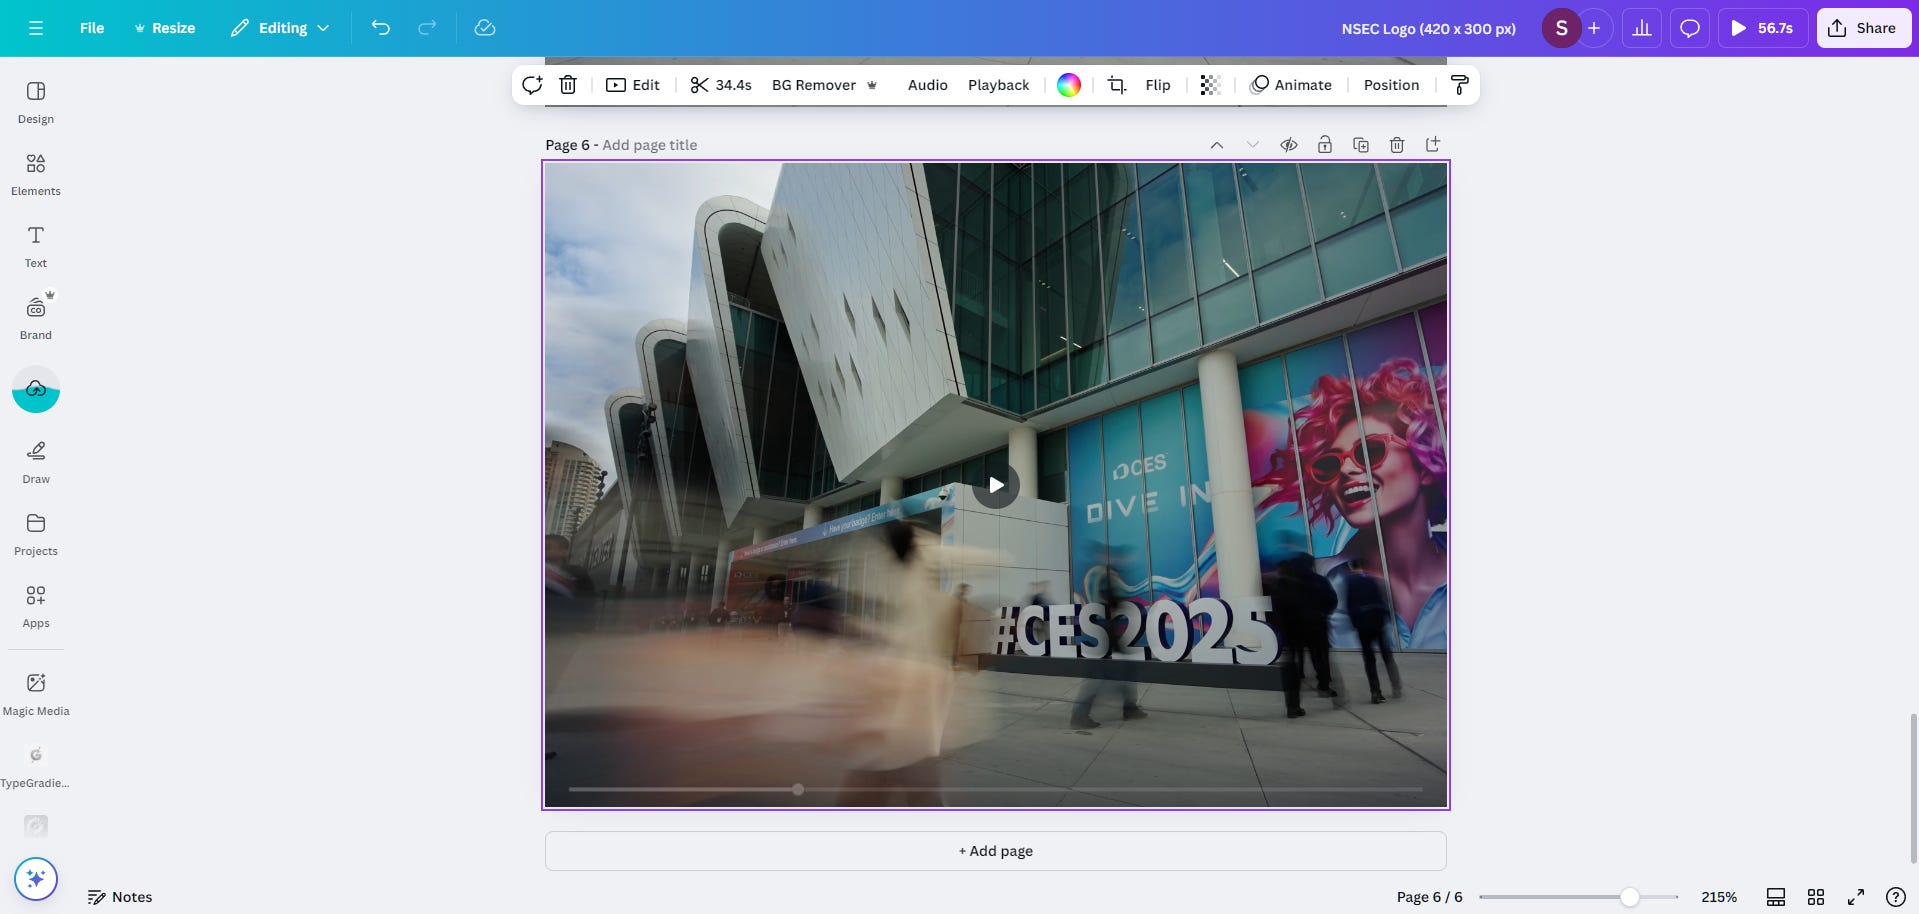Select the Crop tool icon

1117,85
